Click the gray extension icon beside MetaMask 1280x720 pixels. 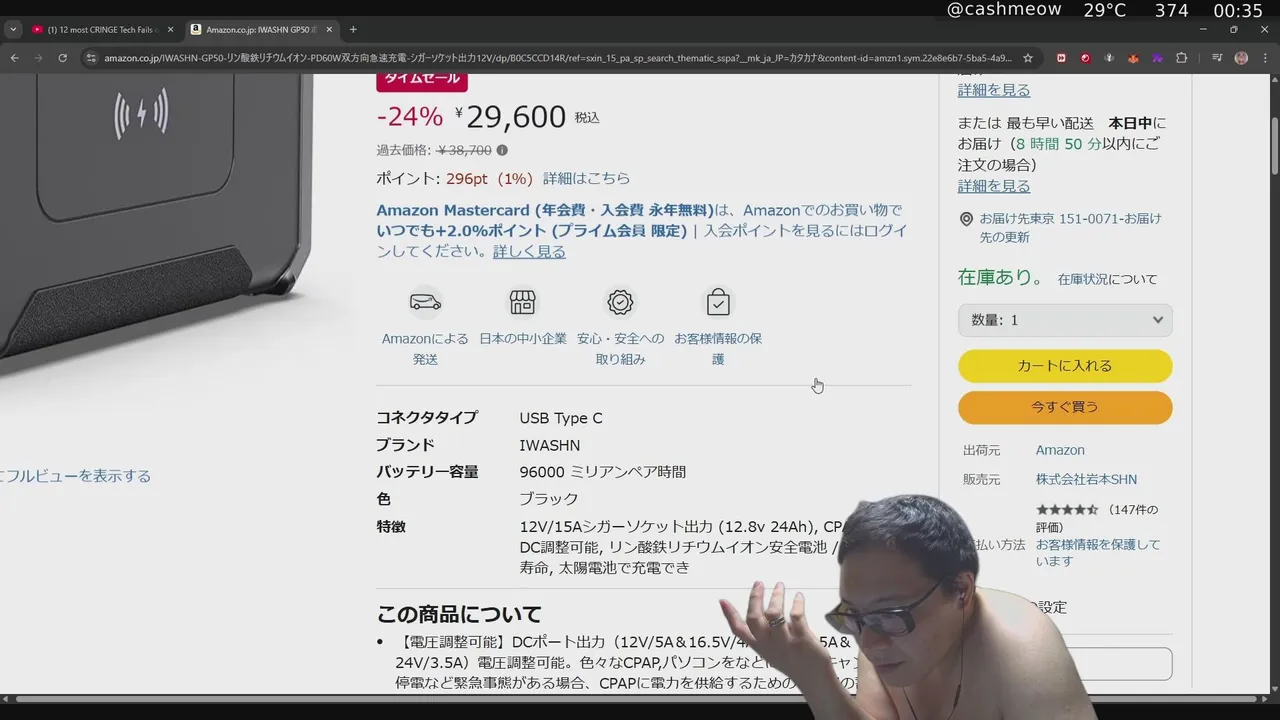pos(1109,58)
